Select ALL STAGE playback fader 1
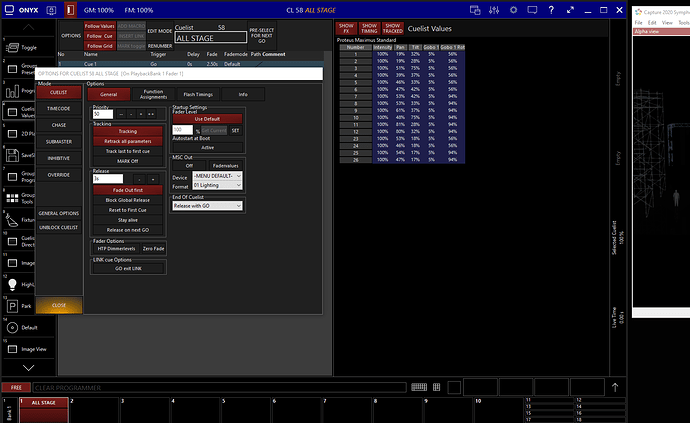Viewport: 690px width, 423px height. [x=44, y=410]
